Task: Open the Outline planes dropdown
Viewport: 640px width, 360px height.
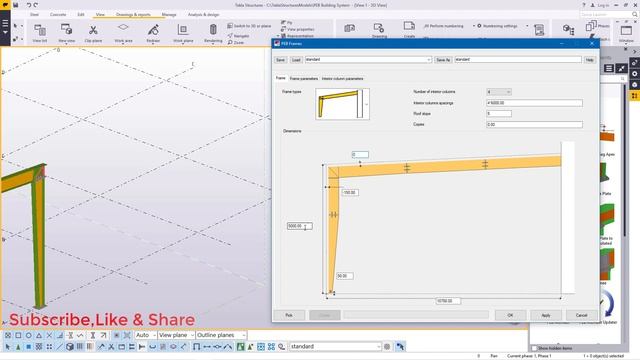Action: [221, 335]
